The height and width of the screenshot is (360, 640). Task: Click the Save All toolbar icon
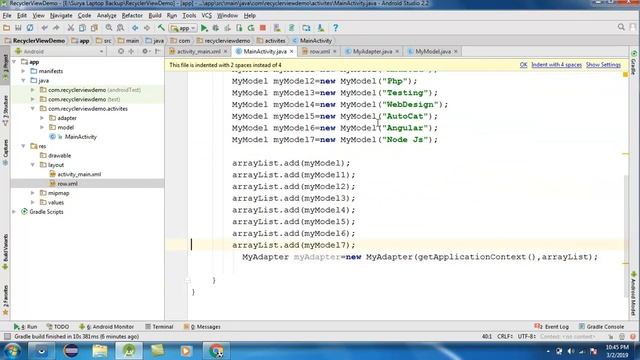coord(18,28)
